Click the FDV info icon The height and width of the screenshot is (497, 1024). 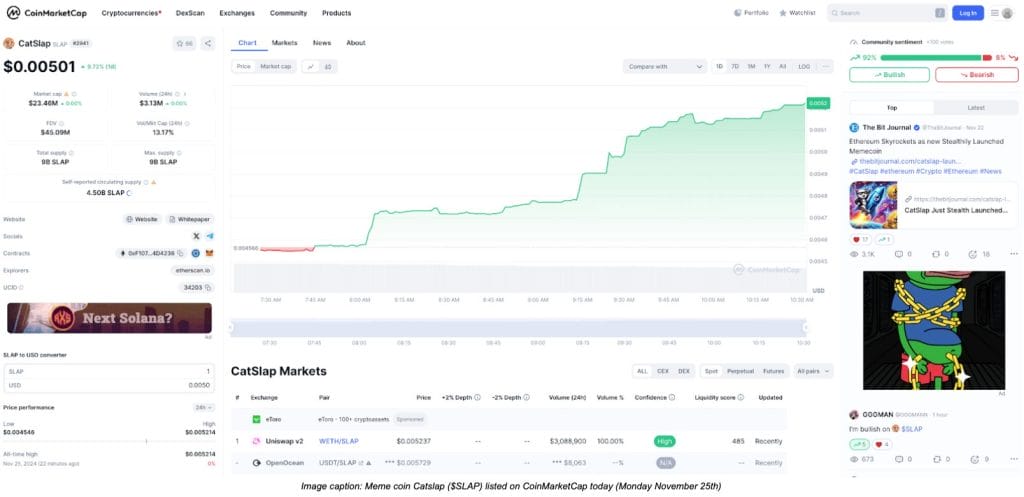61,123
